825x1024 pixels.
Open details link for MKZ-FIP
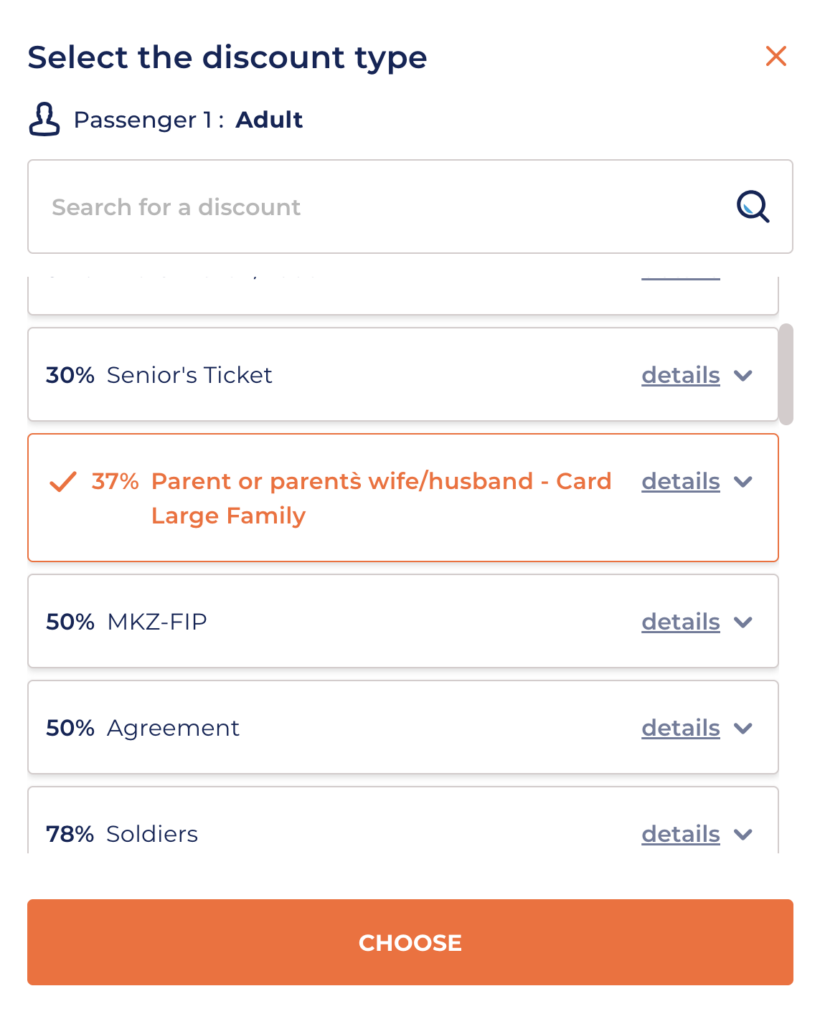(x=680, y=622)
